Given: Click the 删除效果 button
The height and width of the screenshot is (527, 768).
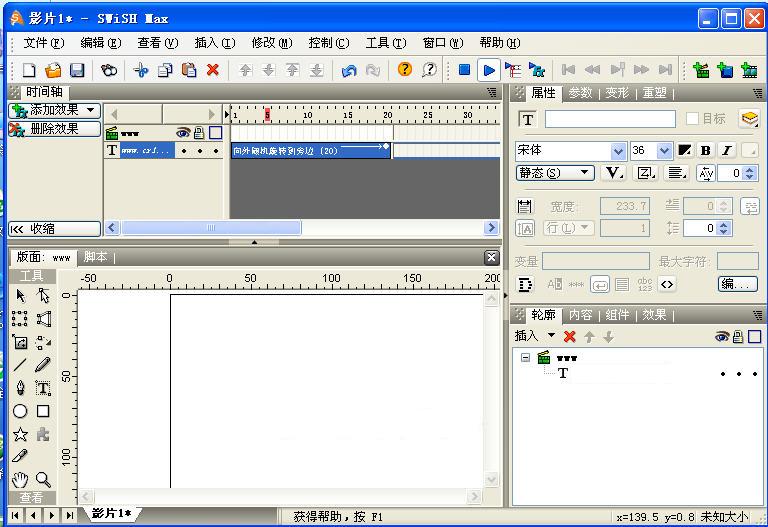Looking at the screenshot, I should tap(55, 129).
